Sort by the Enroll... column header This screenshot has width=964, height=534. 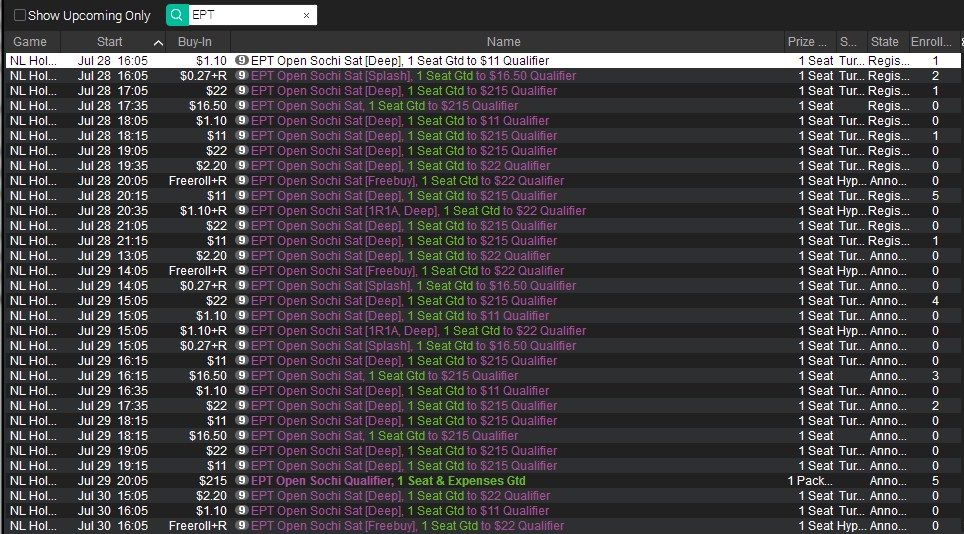931,42
